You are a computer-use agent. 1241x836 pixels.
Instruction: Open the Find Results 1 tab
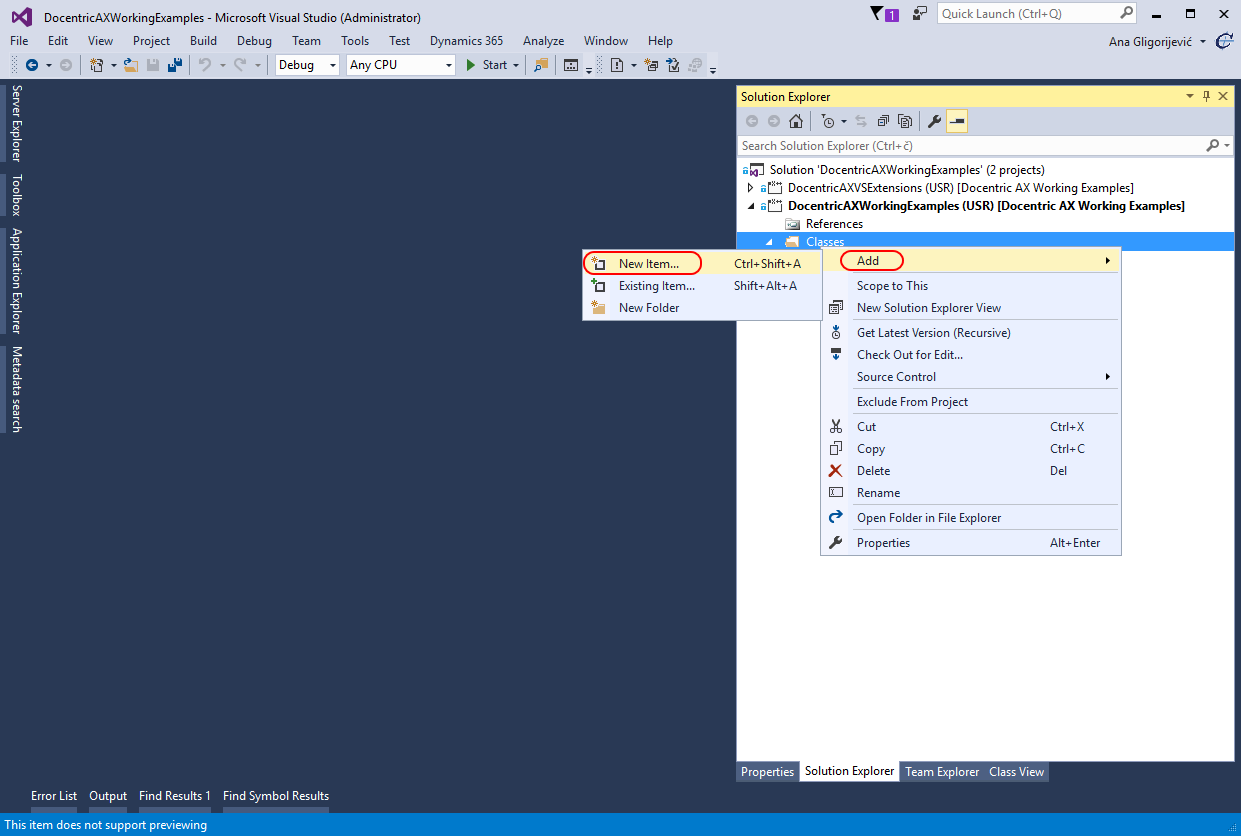point(175,796)
